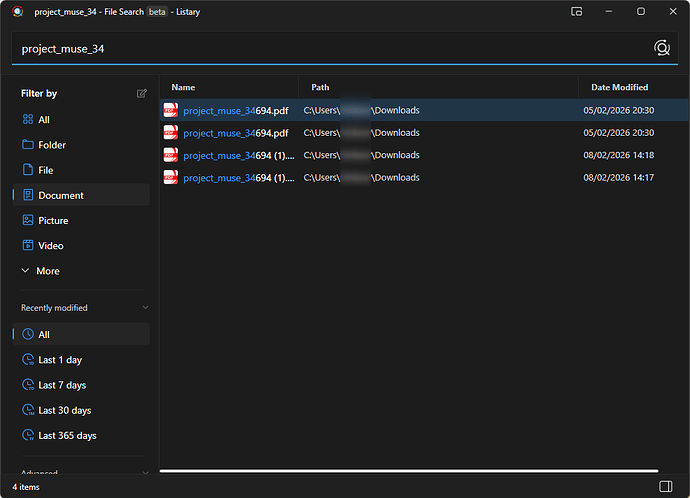Choose the Last 7 days time filter

(62, 385)
